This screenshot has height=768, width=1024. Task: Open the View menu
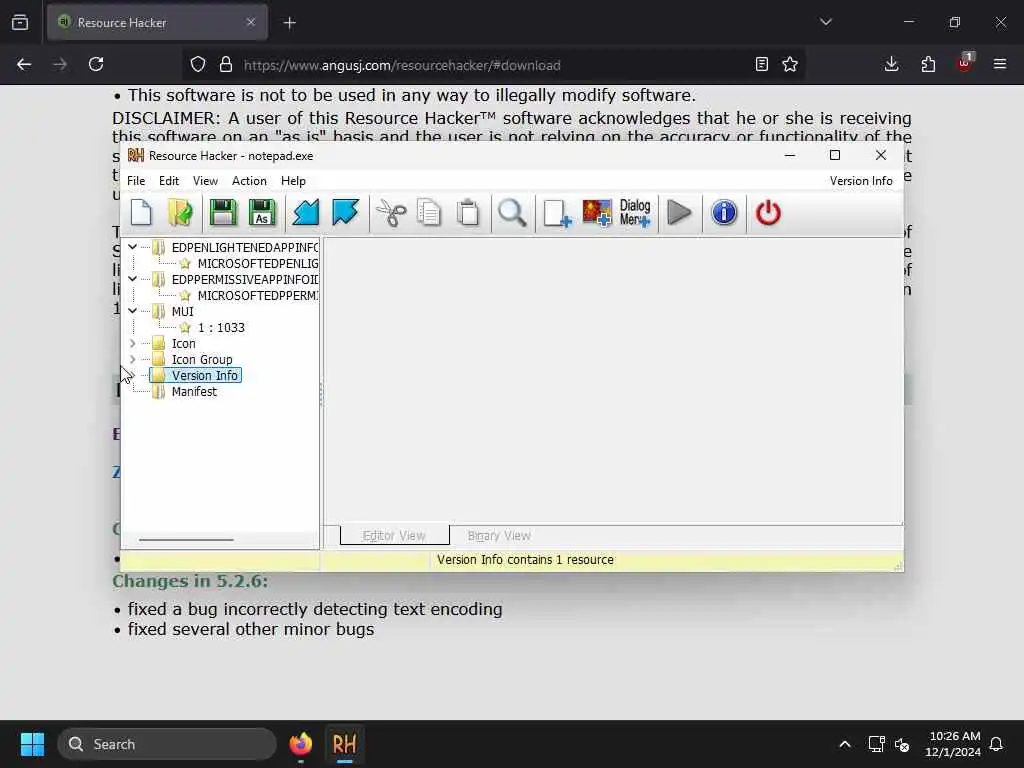[x=205, y=181]
